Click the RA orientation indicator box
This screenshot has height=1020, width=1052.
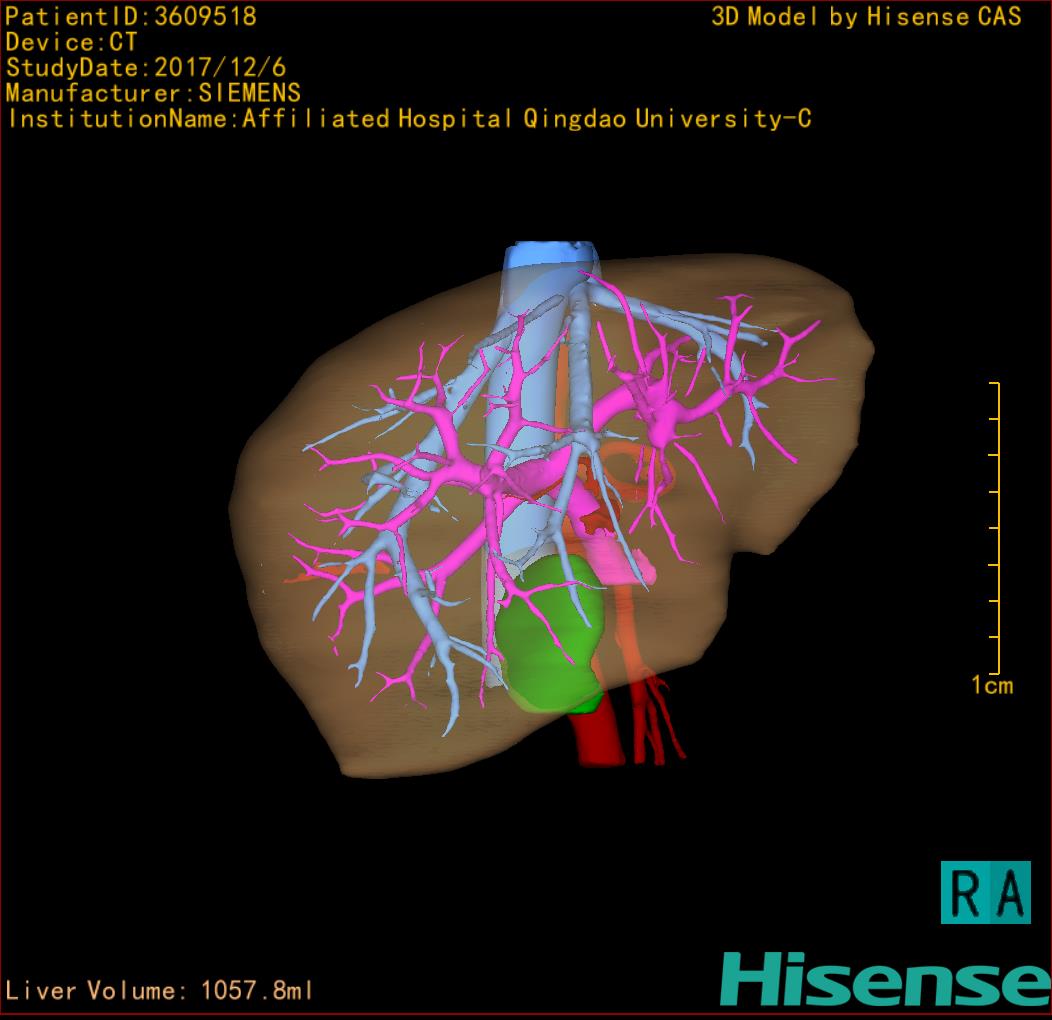[986, 892]
